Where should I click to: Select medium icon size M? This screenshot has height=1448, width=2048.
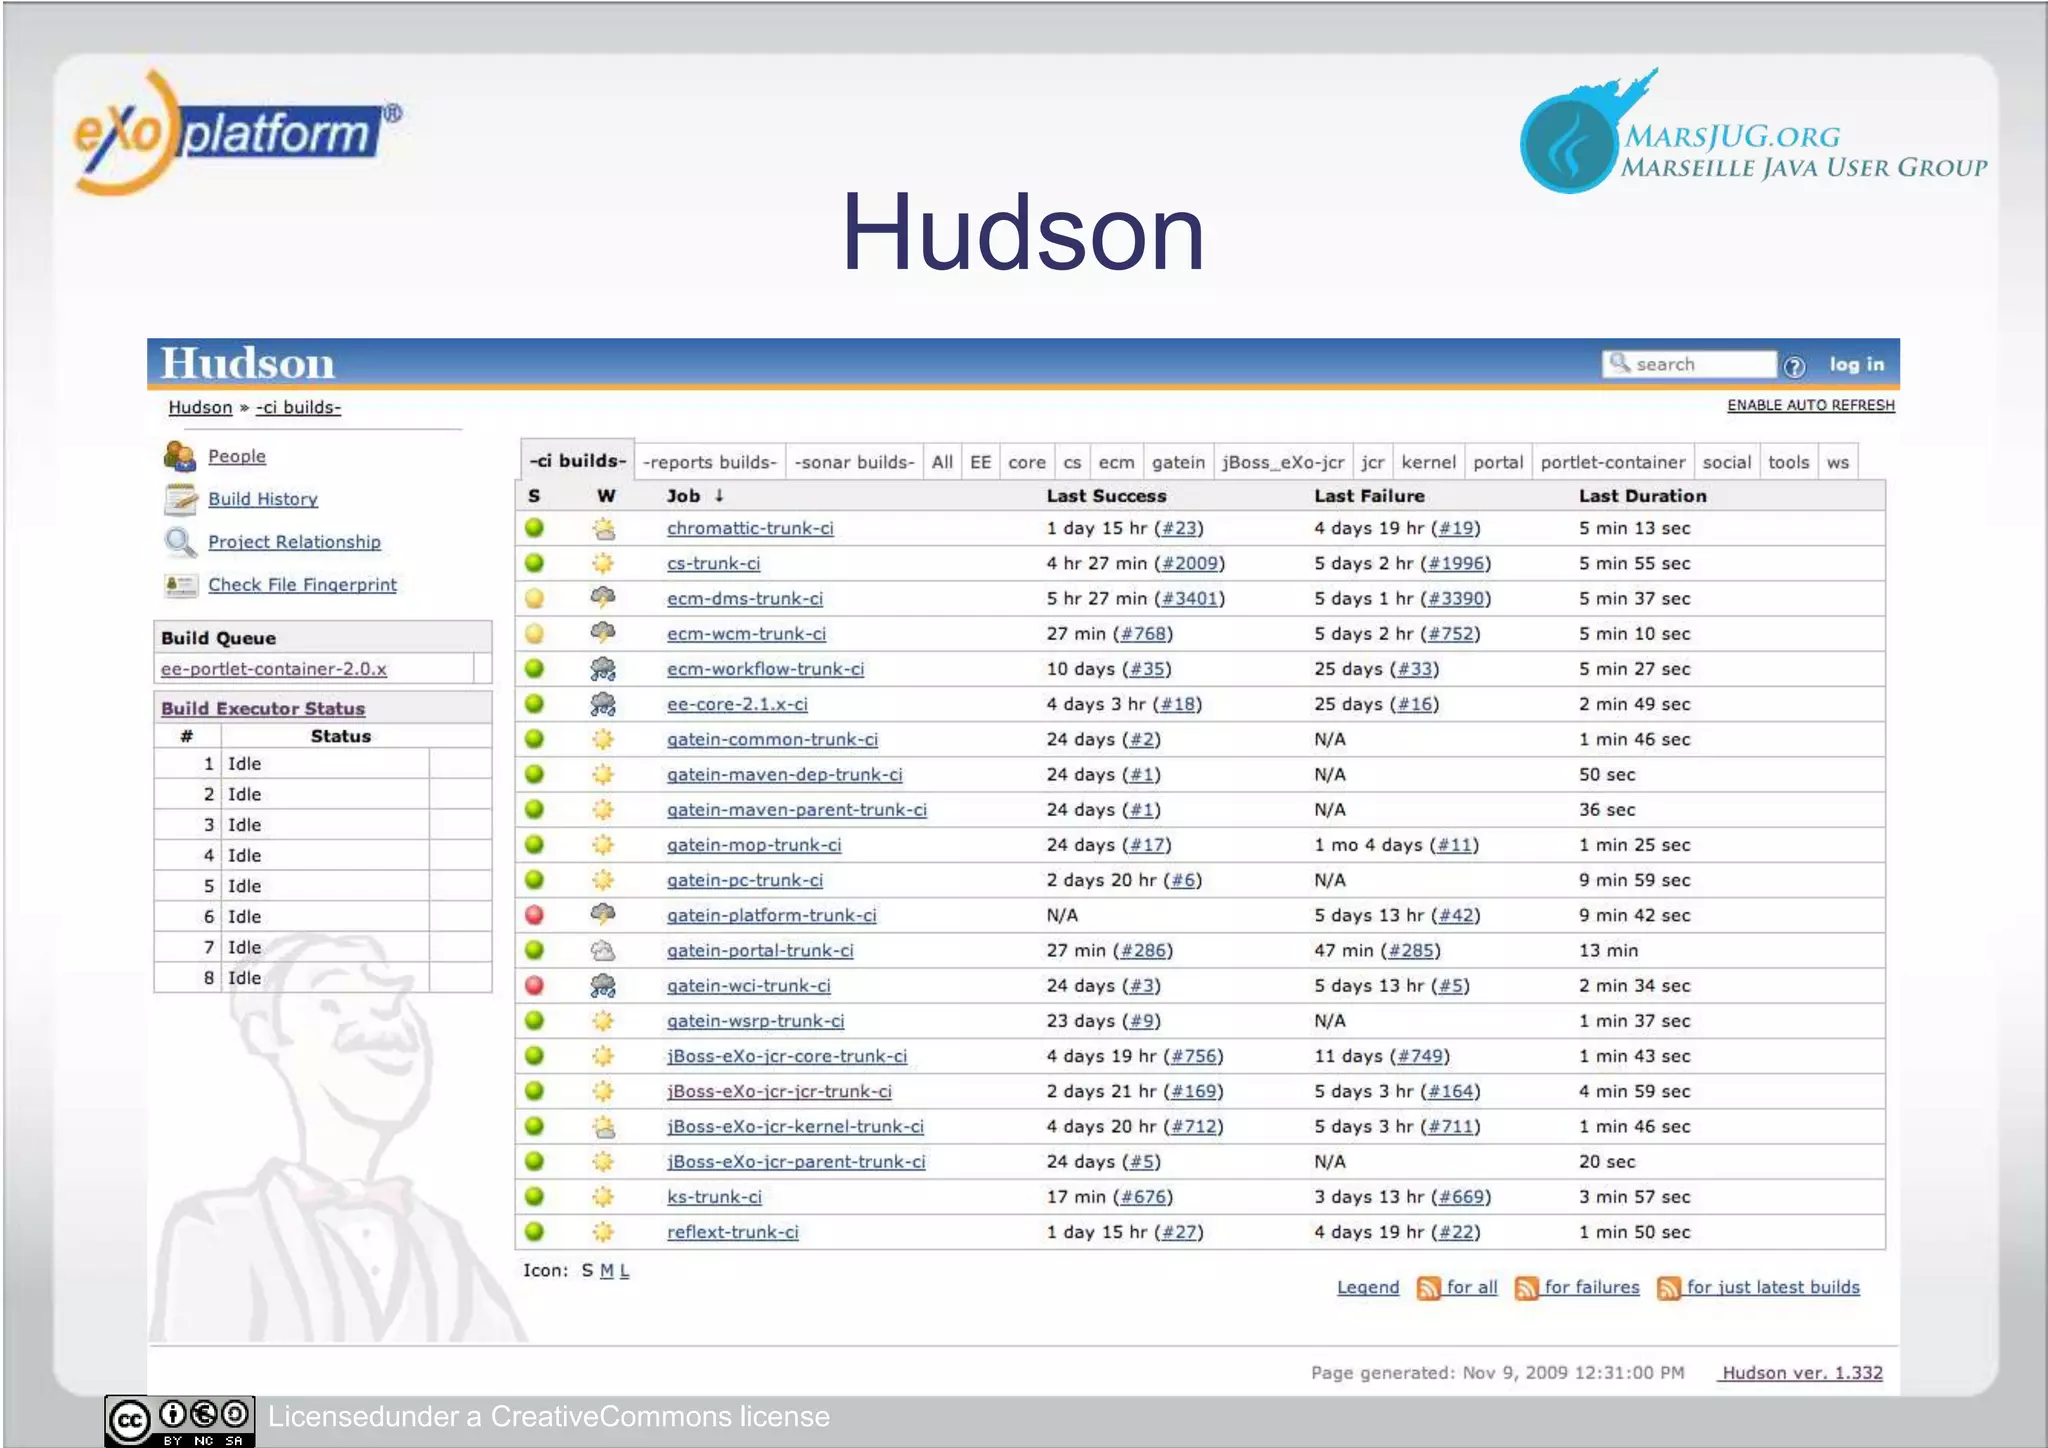pos(607,1271)
